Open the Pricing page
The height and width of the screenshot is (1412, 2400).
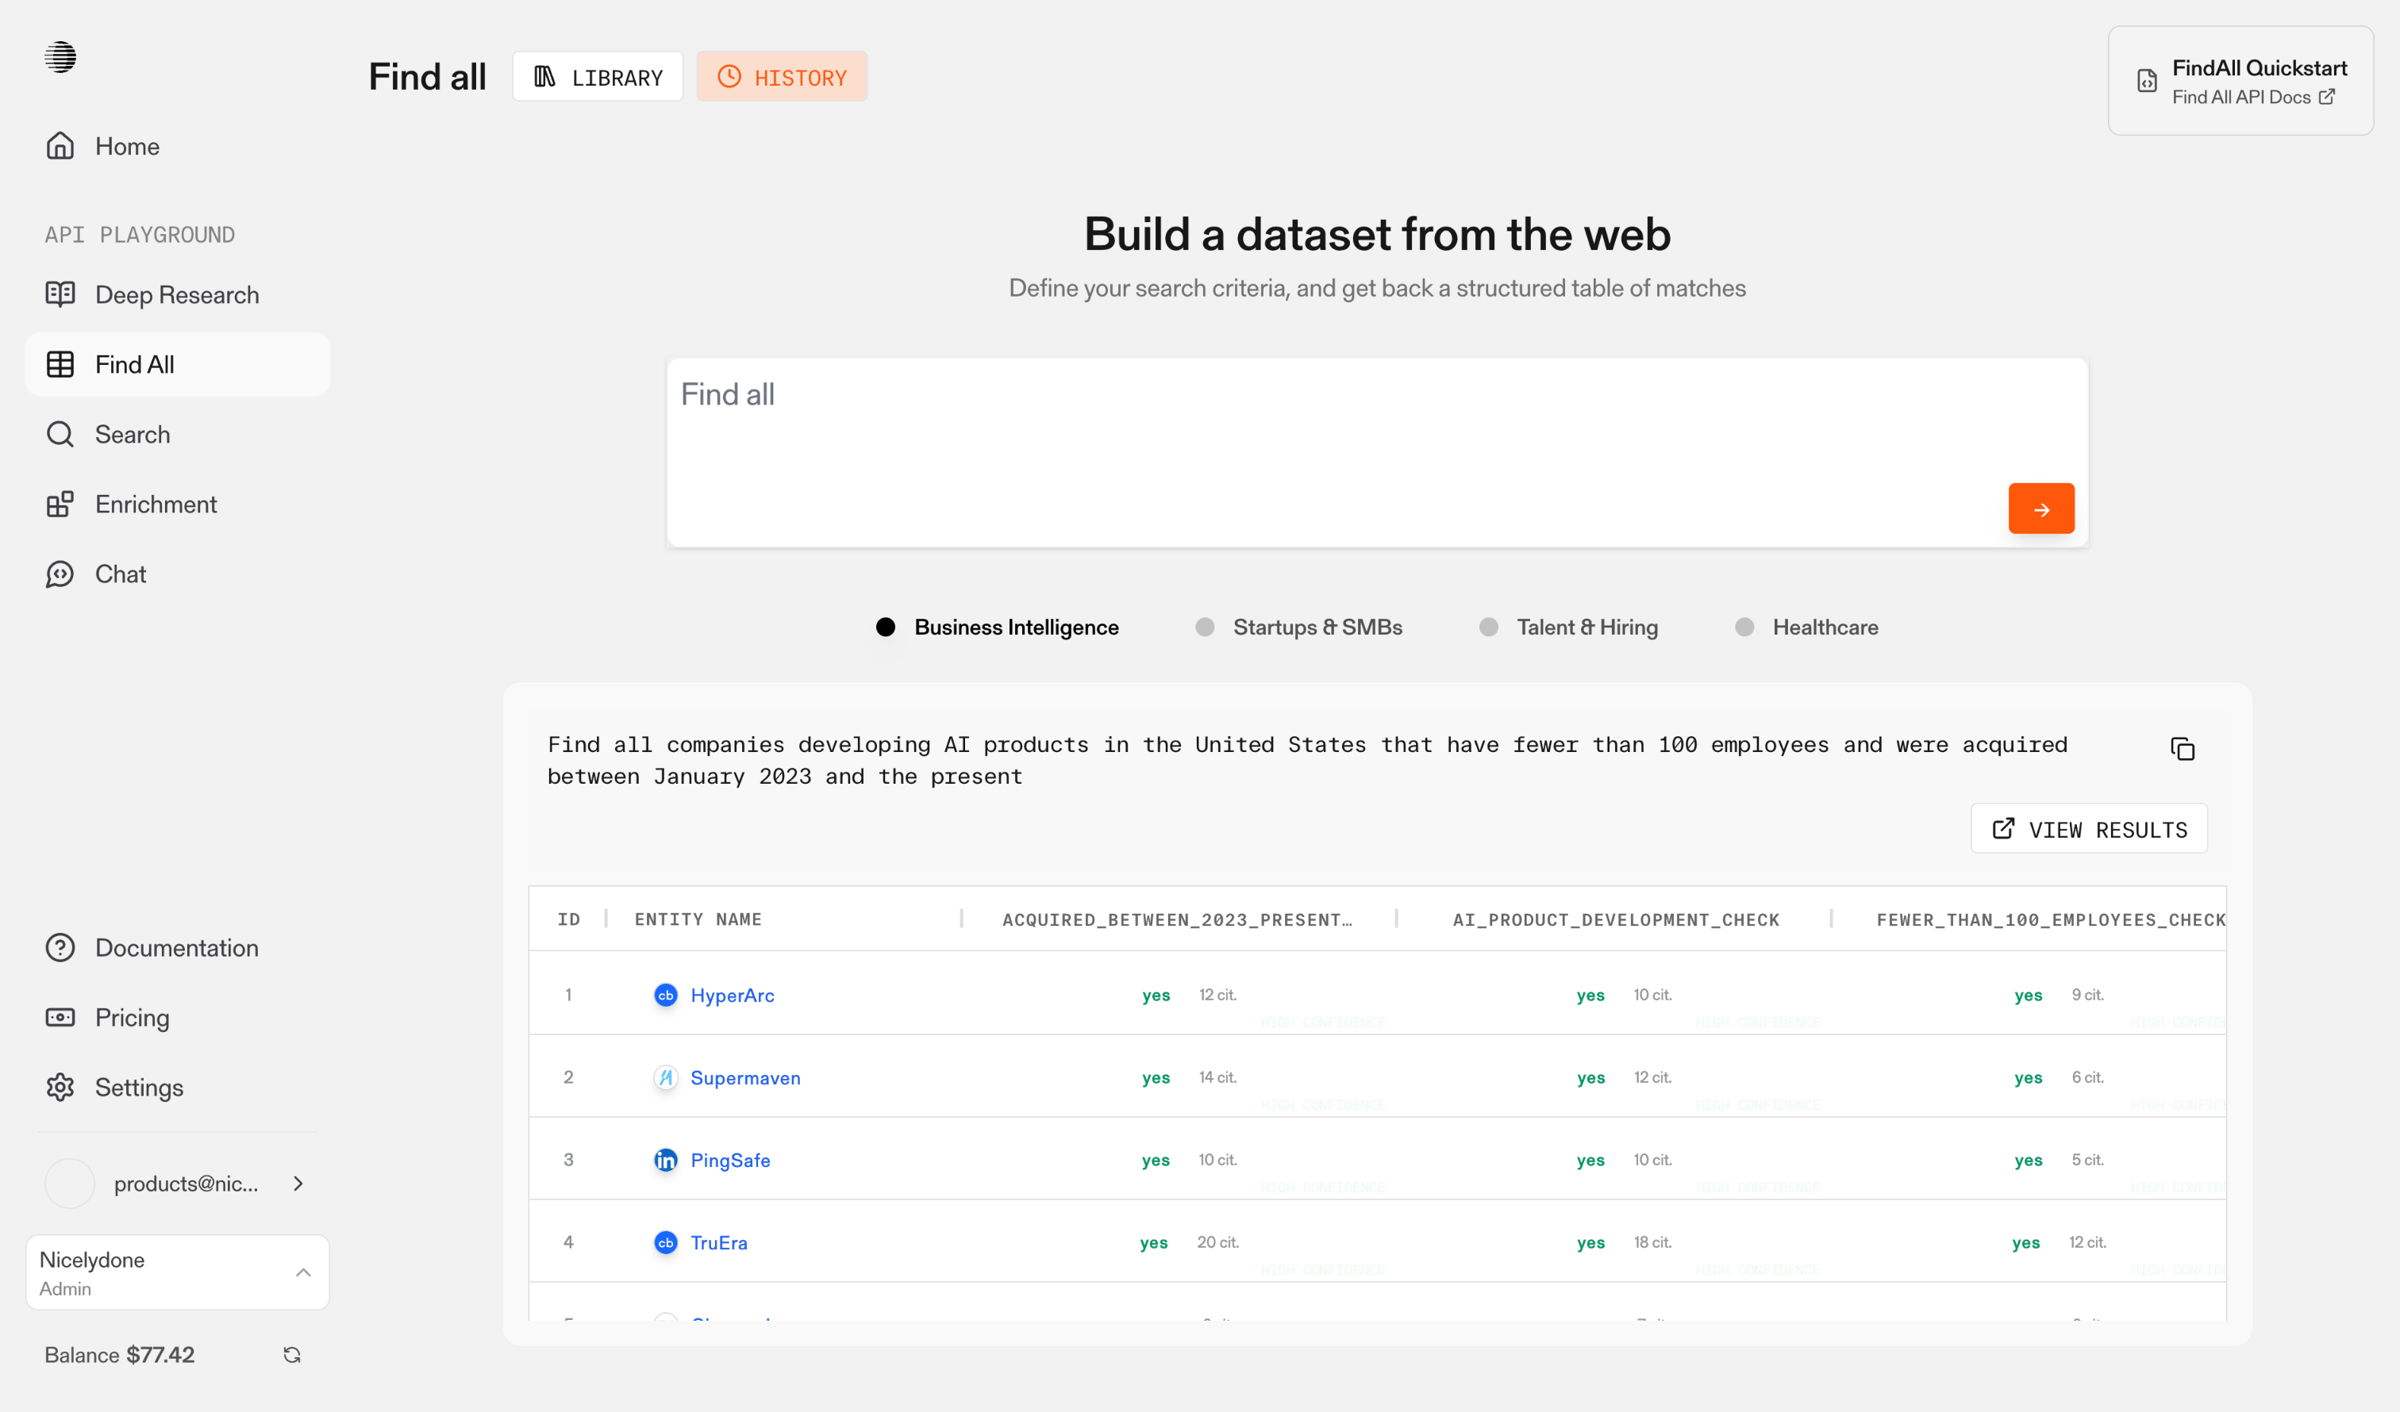pos(177,1018)
